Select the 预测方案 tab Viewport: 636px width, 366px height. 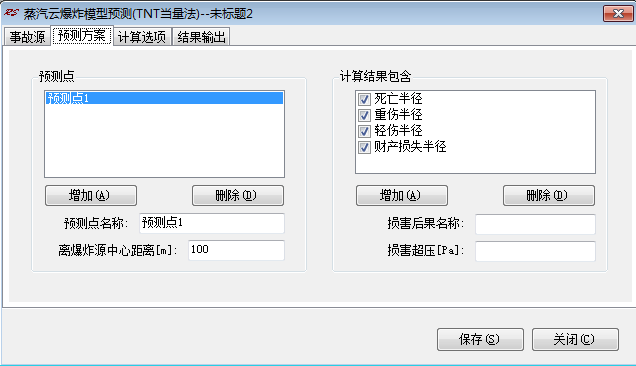(82, 36)
